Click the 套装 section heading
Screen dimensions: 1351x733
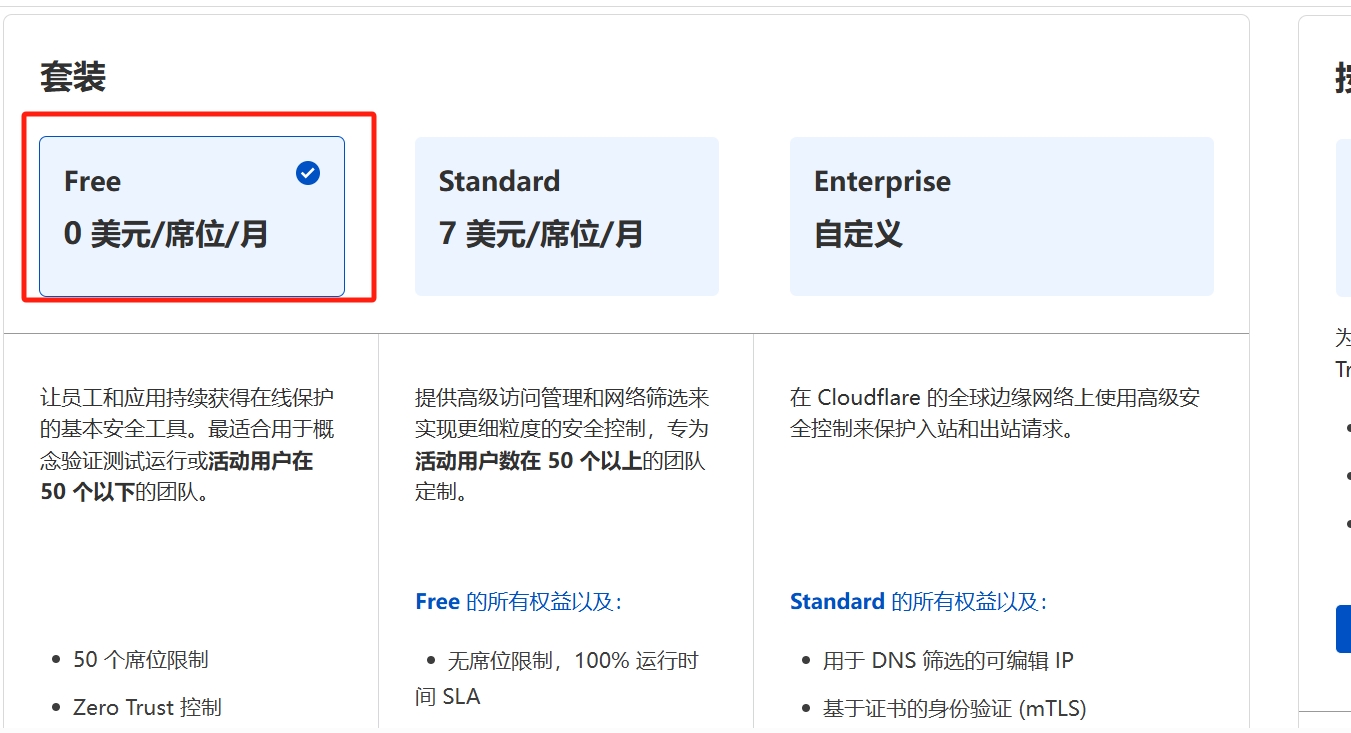click(73, 77)
